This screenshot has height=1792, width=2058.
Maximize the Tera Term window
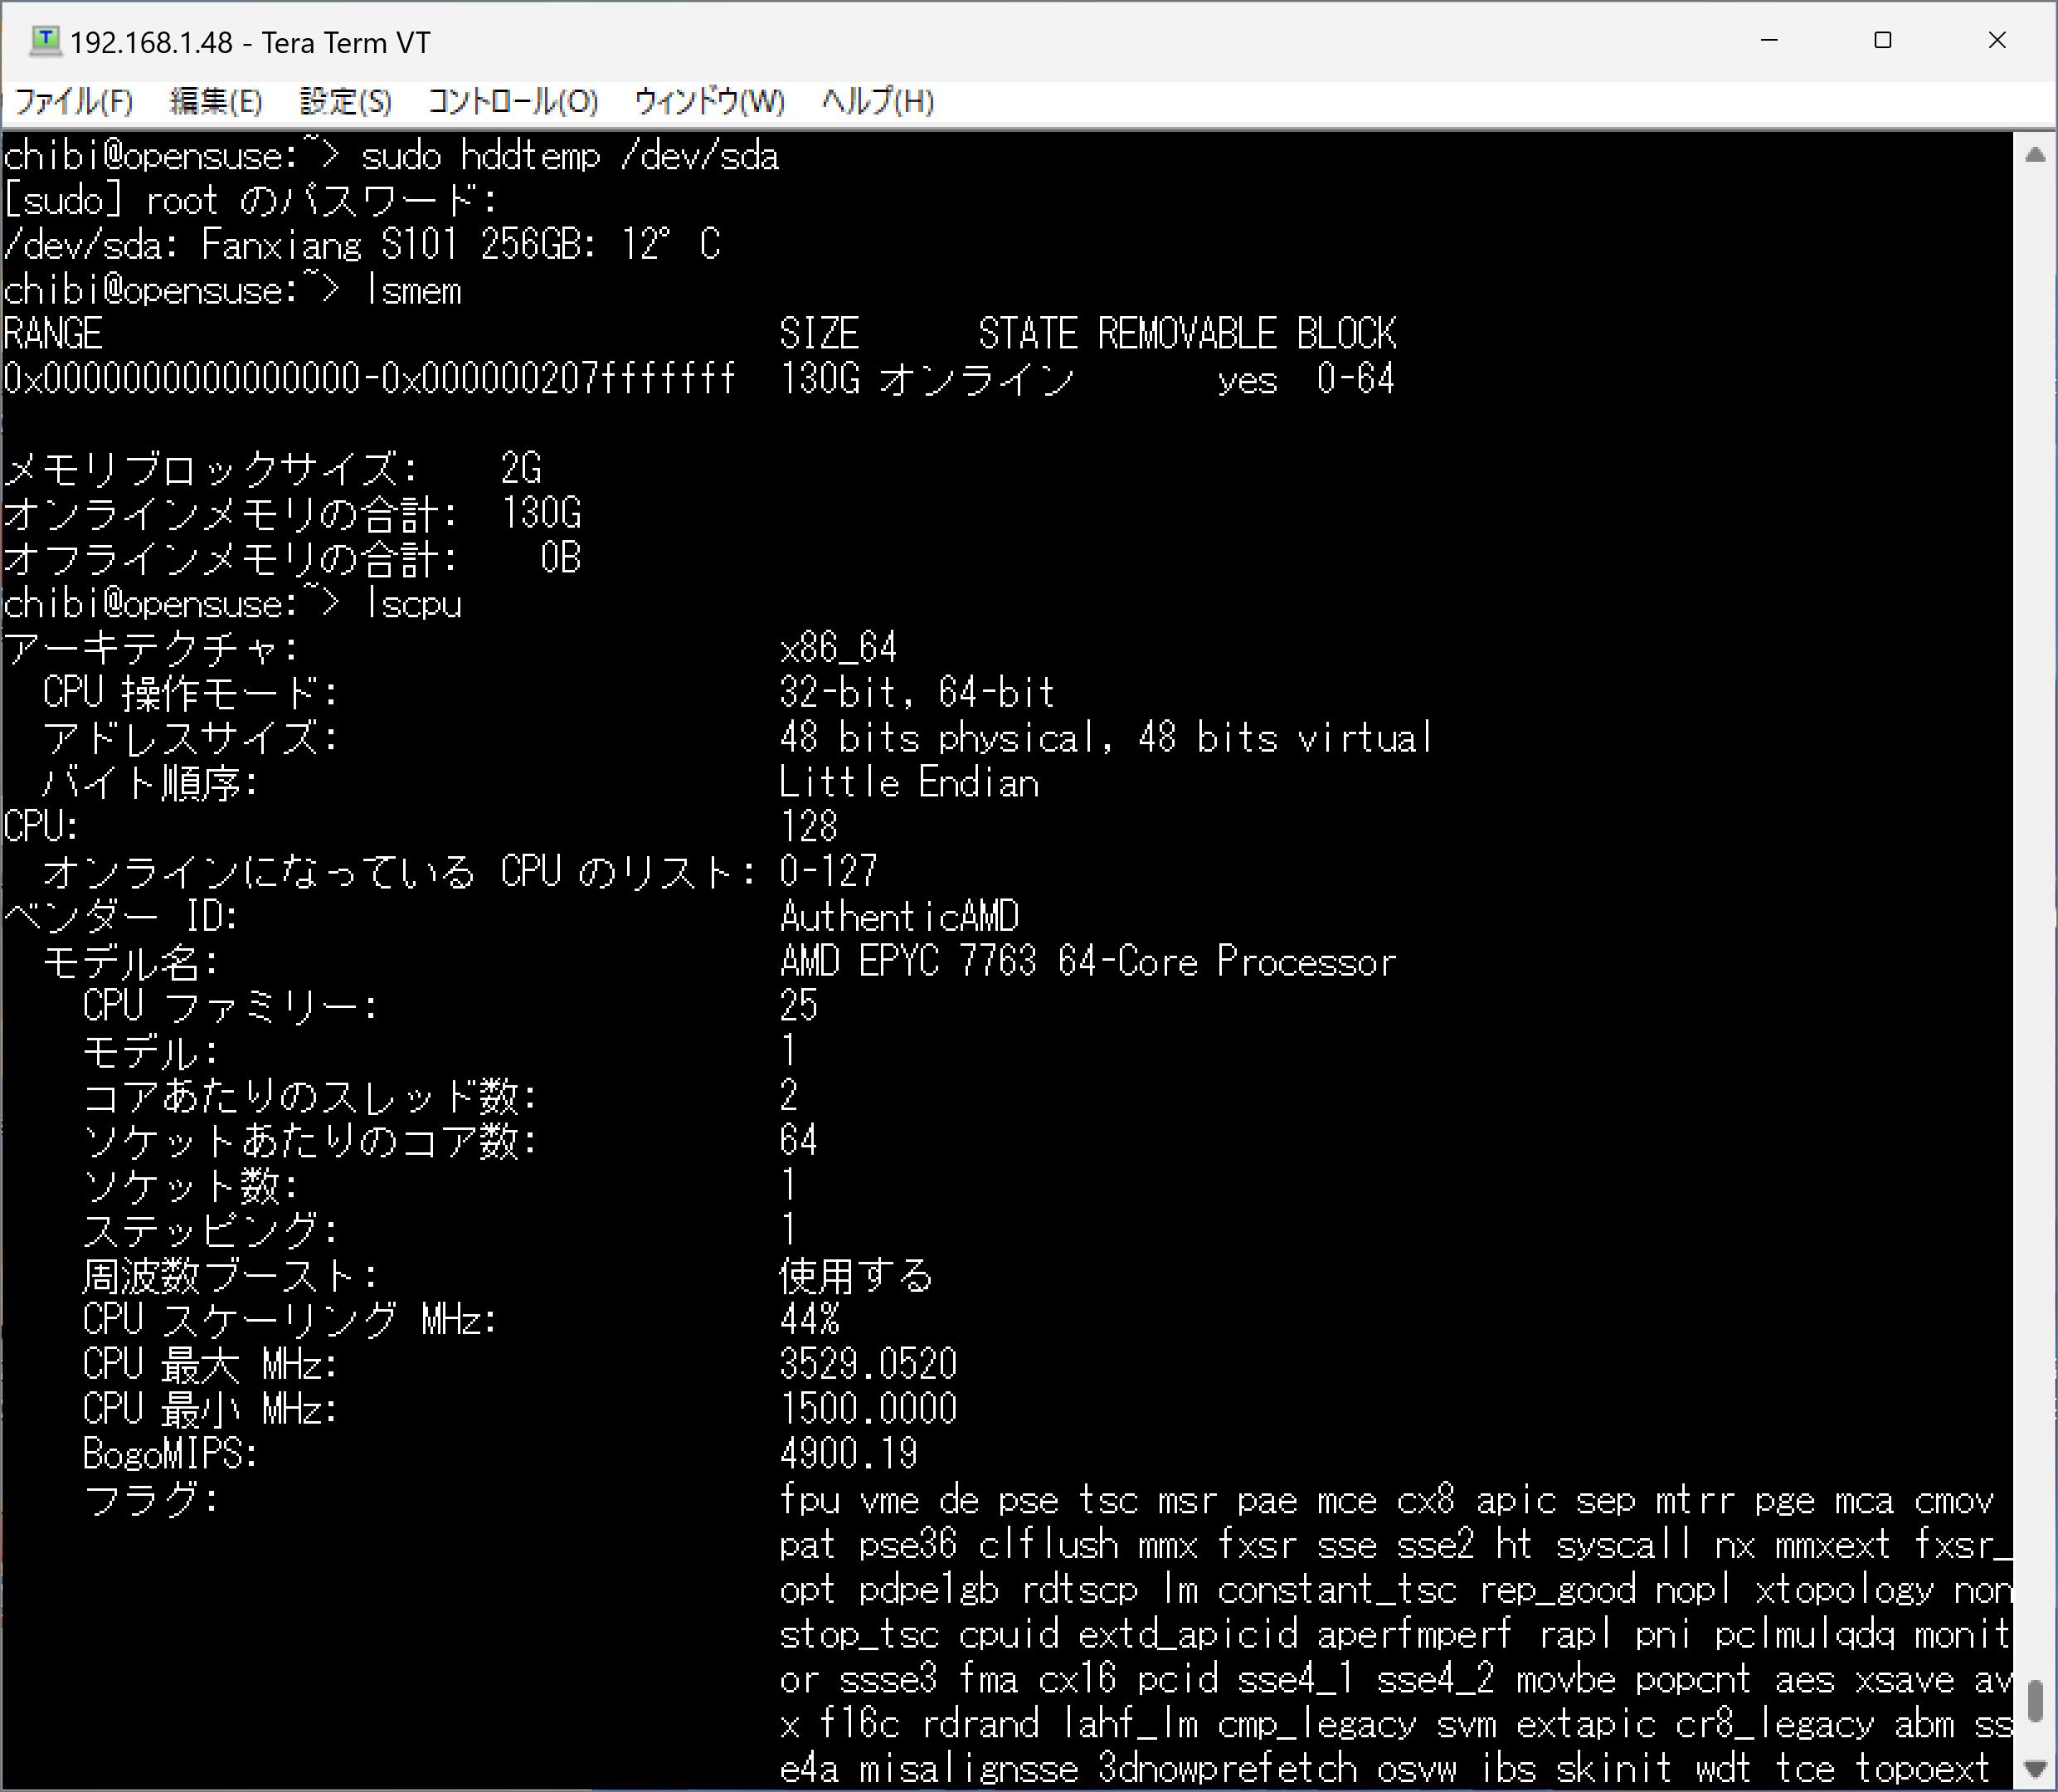pyautogui.click(x=1883, y=41)
